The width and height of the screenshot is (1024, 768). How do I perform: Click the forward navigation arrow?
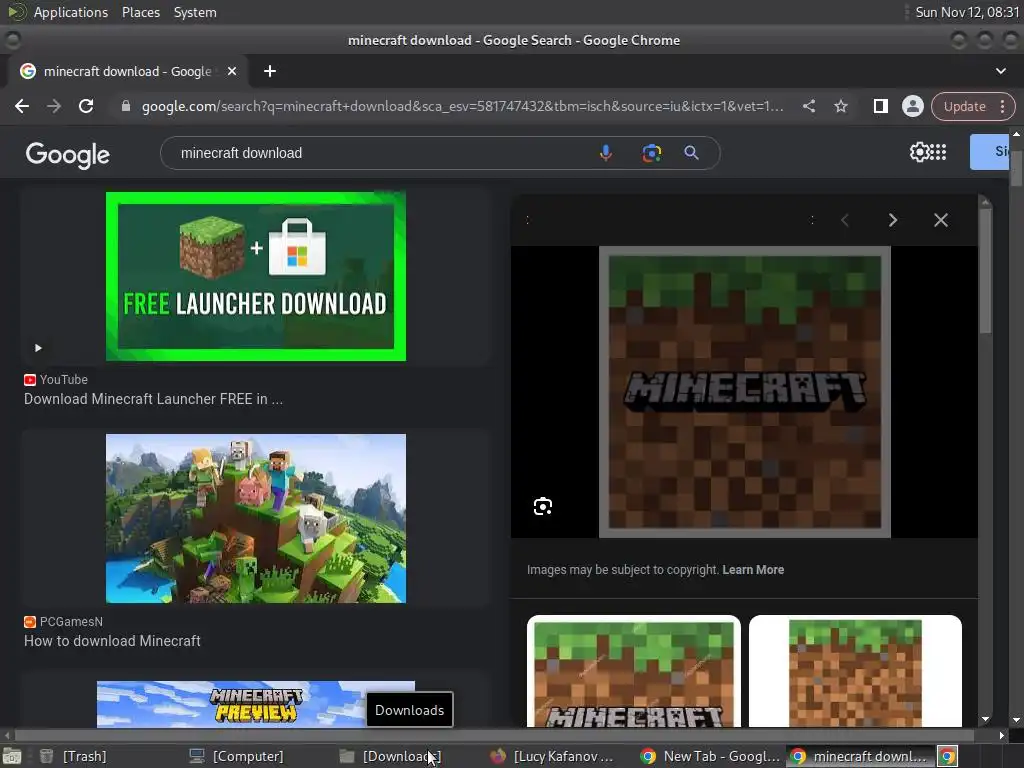pyautogui.click(x=54, y=106)
